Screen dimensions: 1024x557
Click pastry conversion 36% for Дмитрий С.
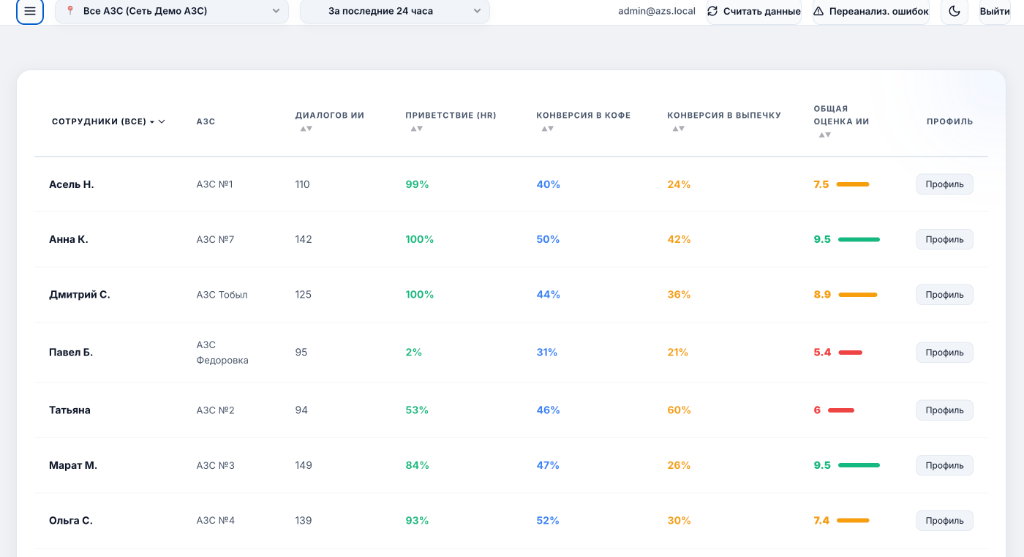(679, 294)
